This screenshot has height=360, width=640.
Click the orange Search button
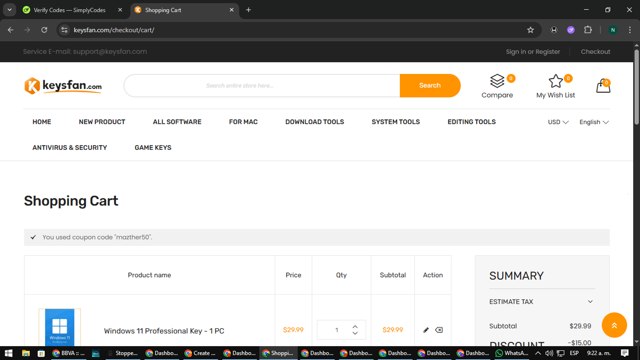point(430,85)
